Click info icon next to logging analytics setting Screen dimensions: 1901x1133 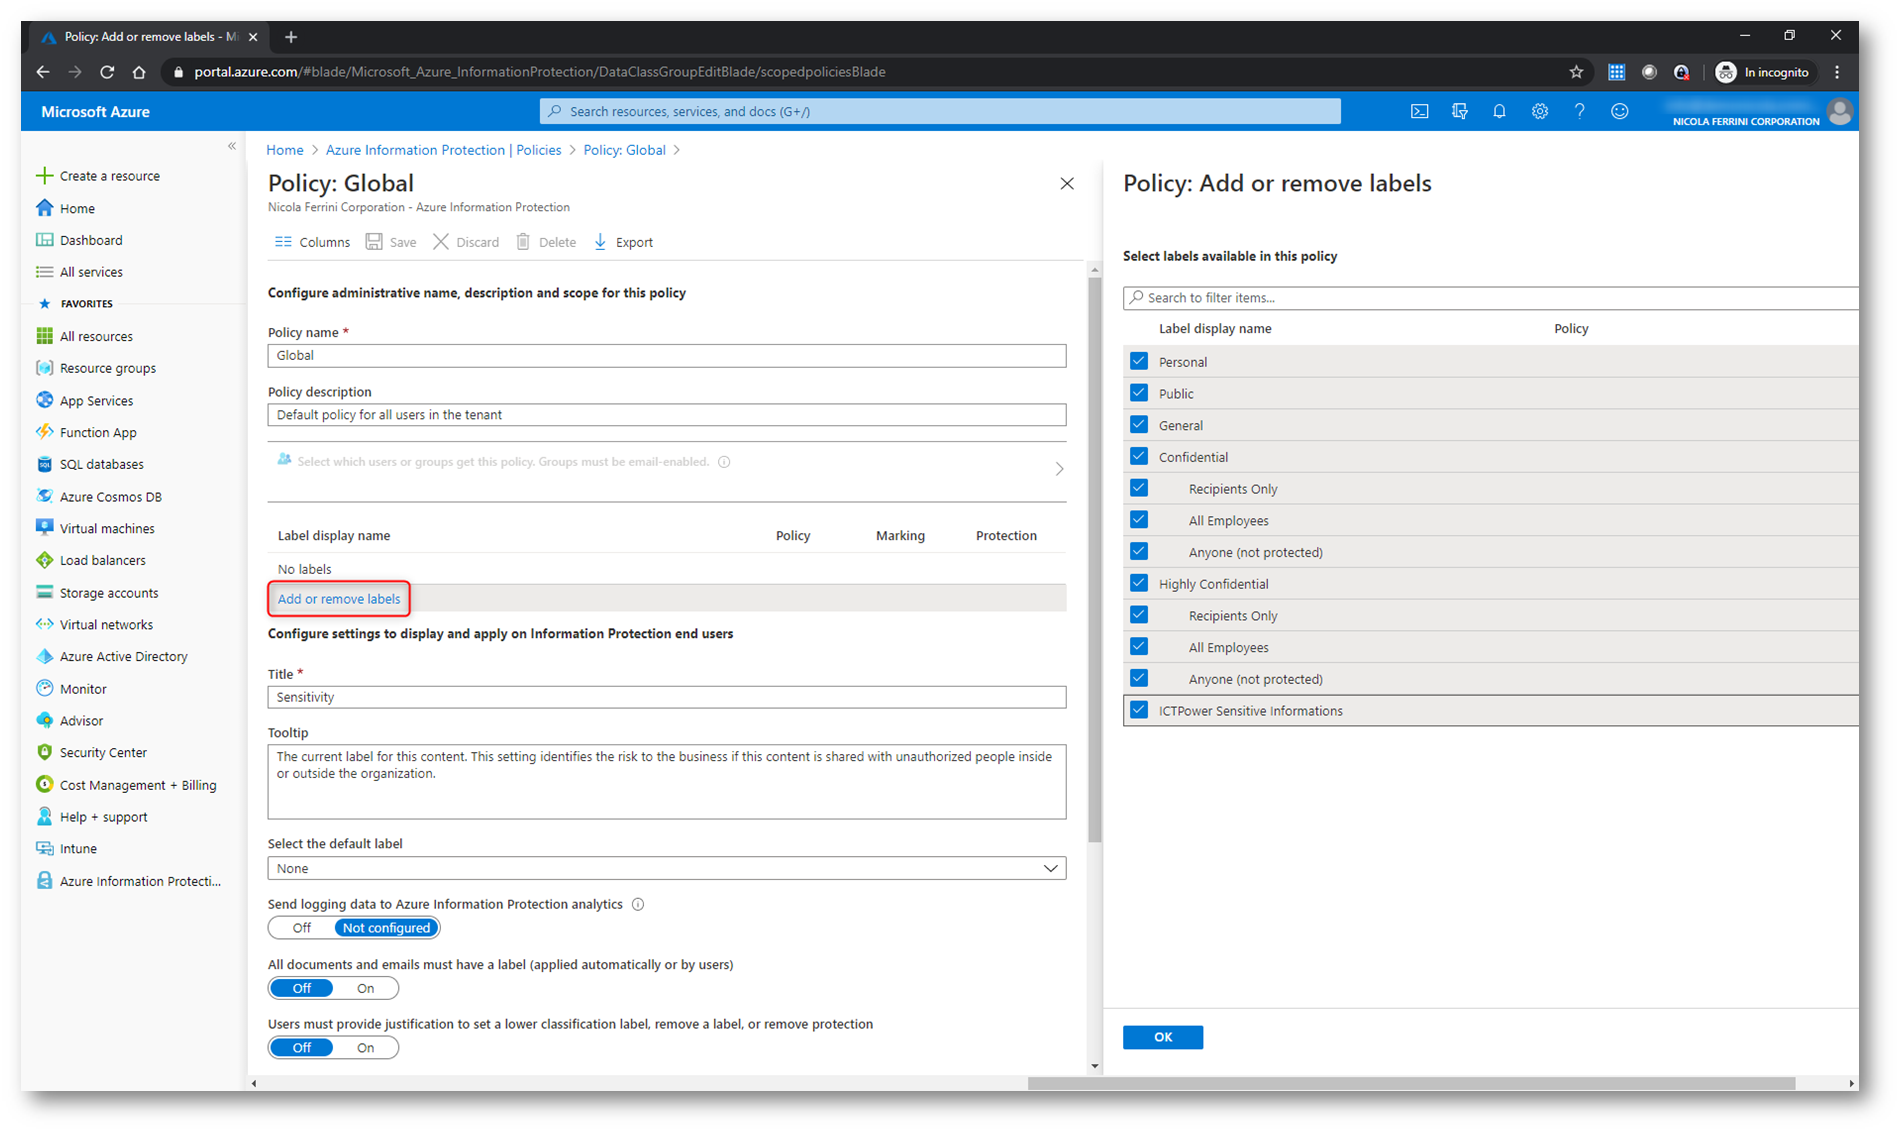(x=638, y=904)
